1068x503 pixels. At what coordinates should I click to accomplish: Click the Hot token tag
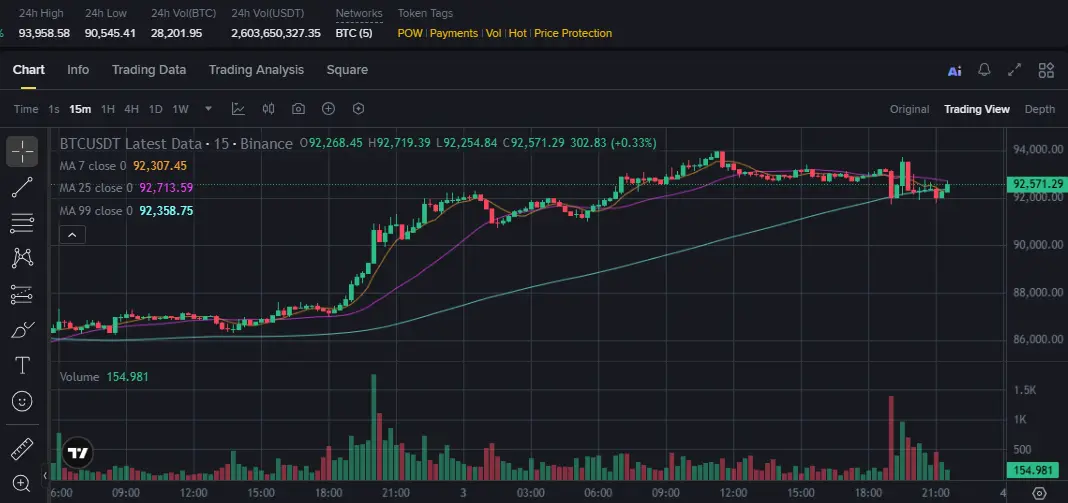coord(518,33)
